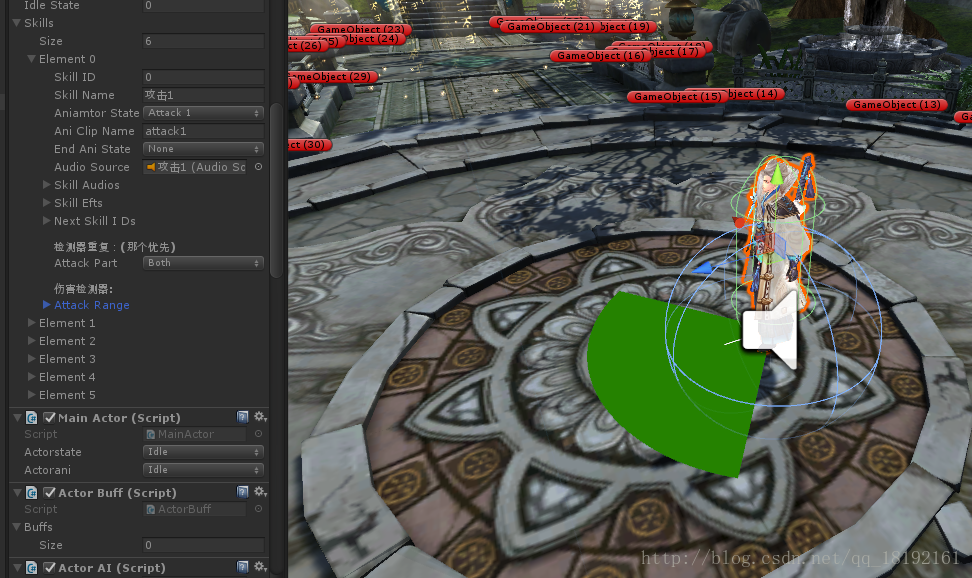Select the GameObject (15) label in scene
972x578 pixels.
click(x=678, y=97)
